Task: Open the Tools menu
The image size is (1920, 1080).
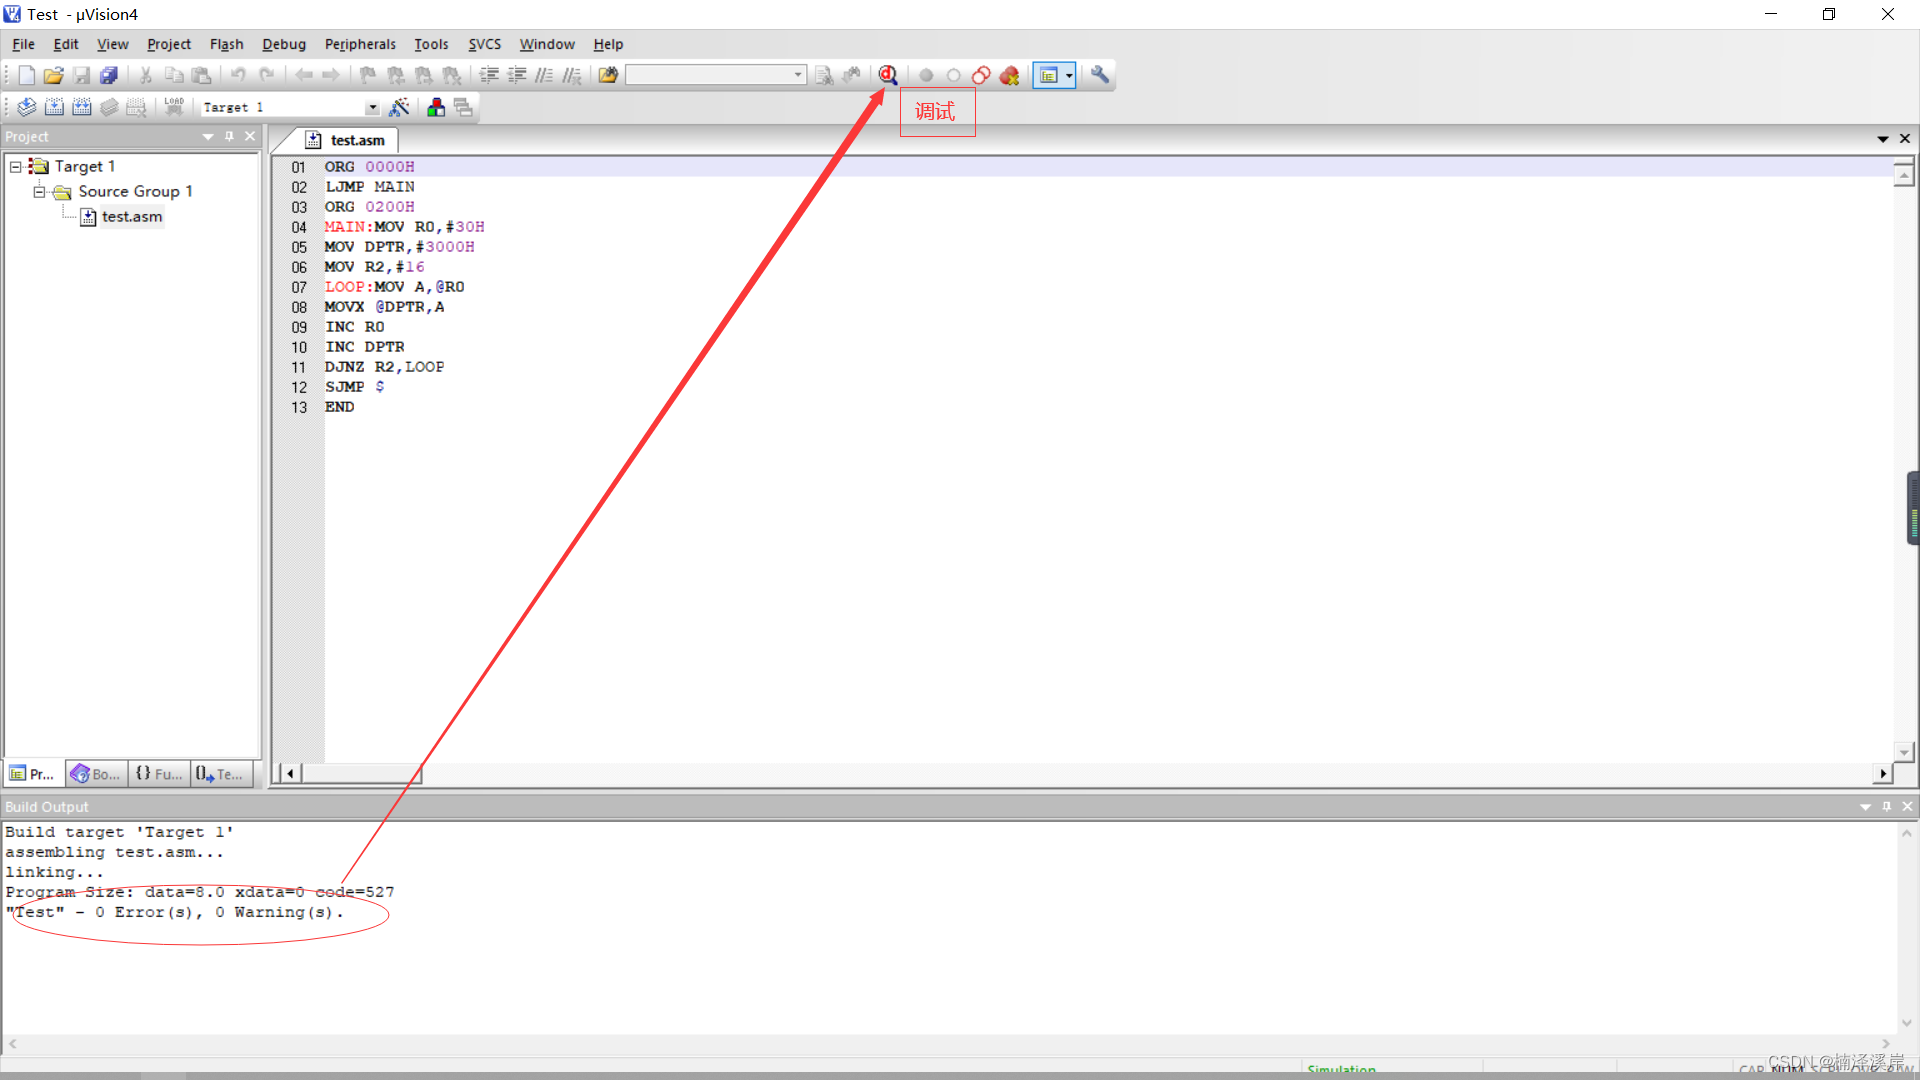Action: (431, 44)
